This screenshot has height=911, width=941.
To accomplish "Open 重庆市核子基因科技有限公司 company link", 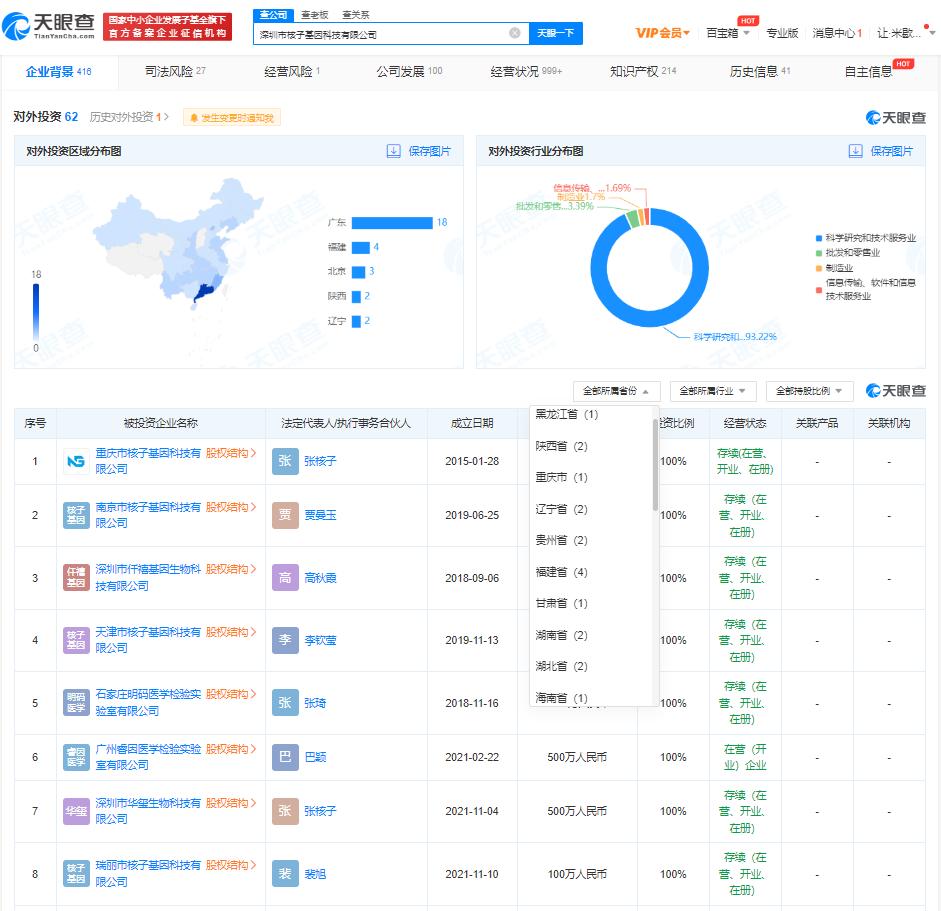I will (x=148, y=461).
